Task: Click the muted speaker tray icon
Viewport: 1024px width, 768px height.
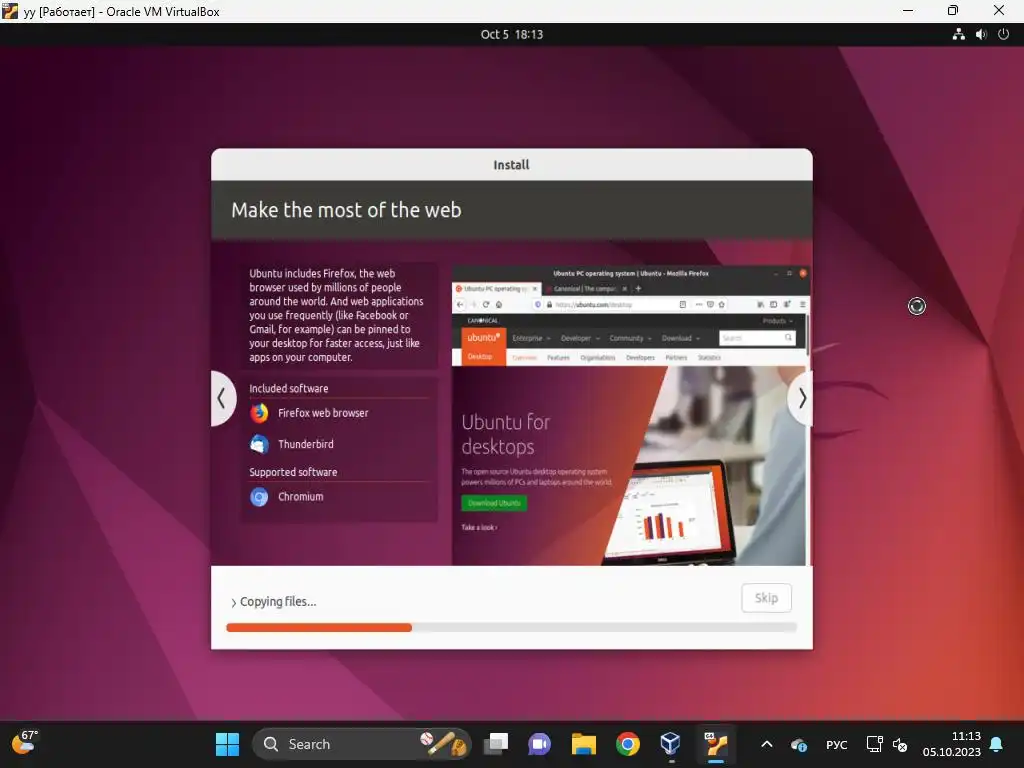Action: (900, 744)
